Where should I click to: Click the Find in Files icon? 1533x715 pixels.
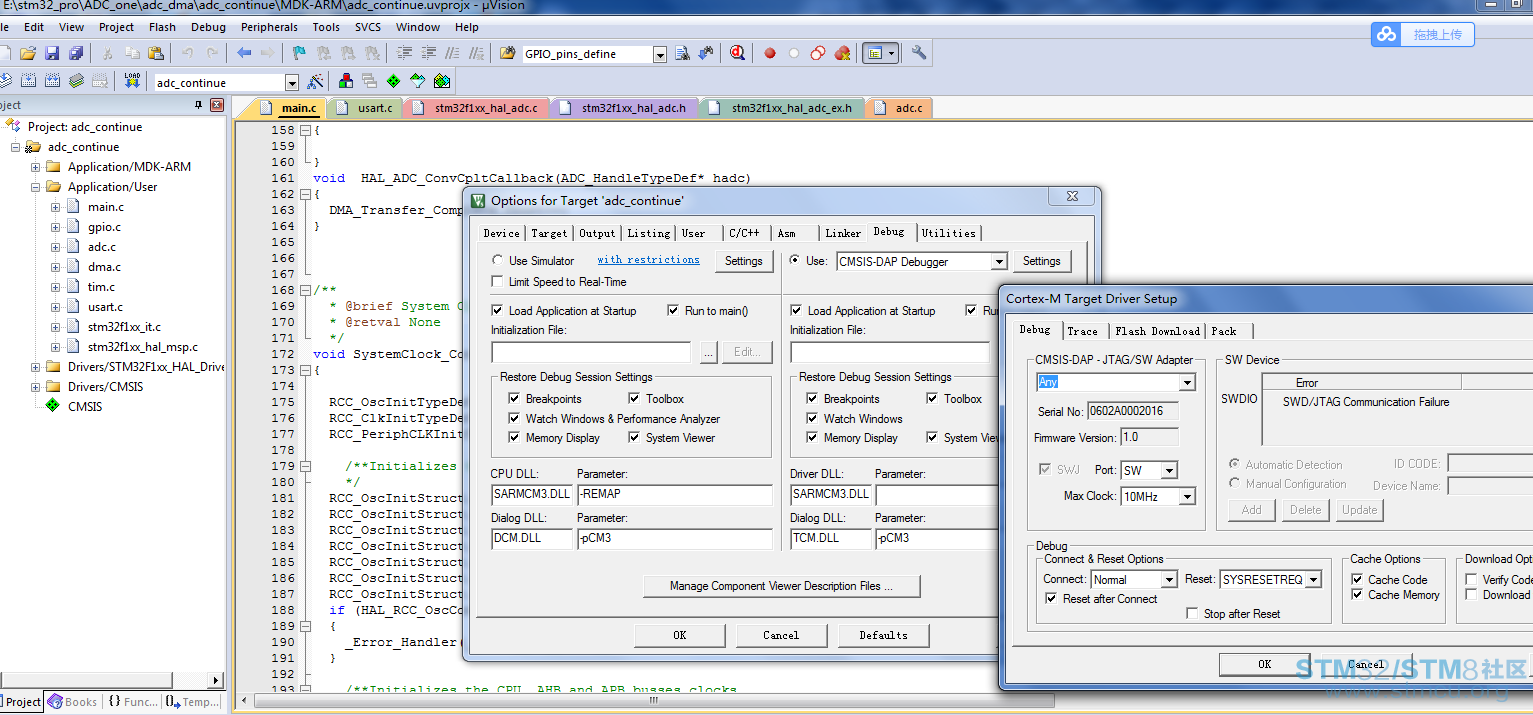(x=507, y=53)
